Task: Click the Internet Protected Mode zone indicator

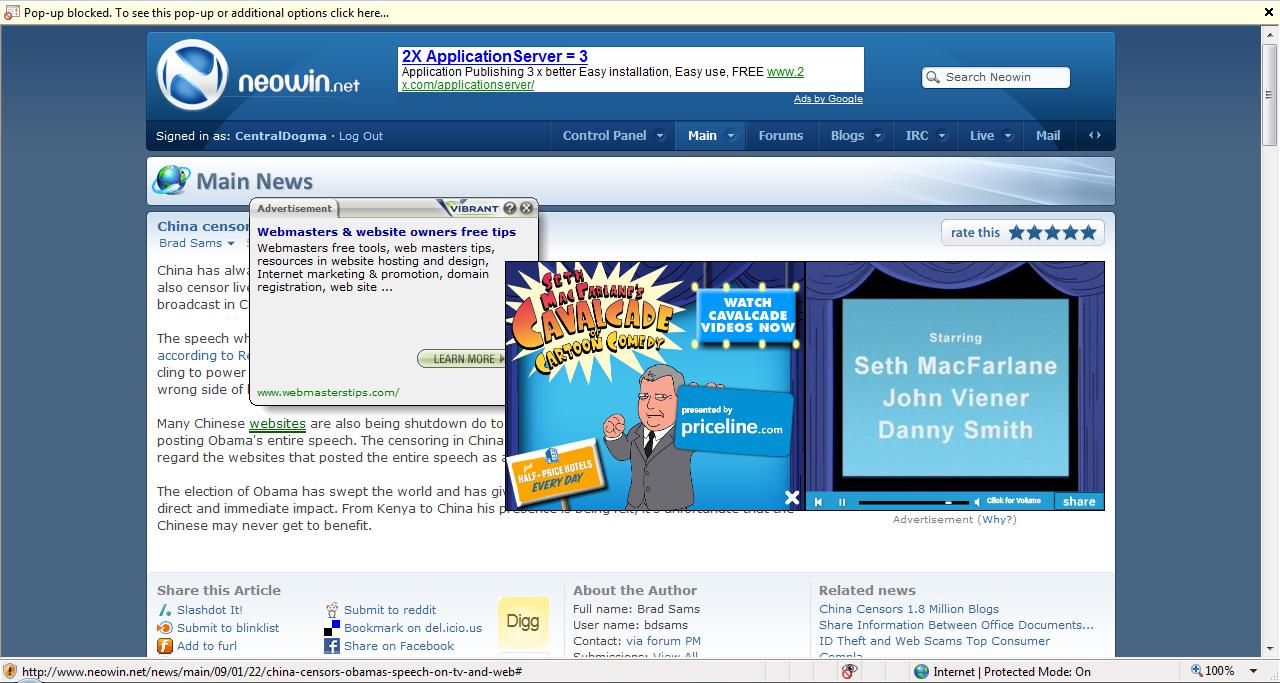Action: click(1002, 672)
